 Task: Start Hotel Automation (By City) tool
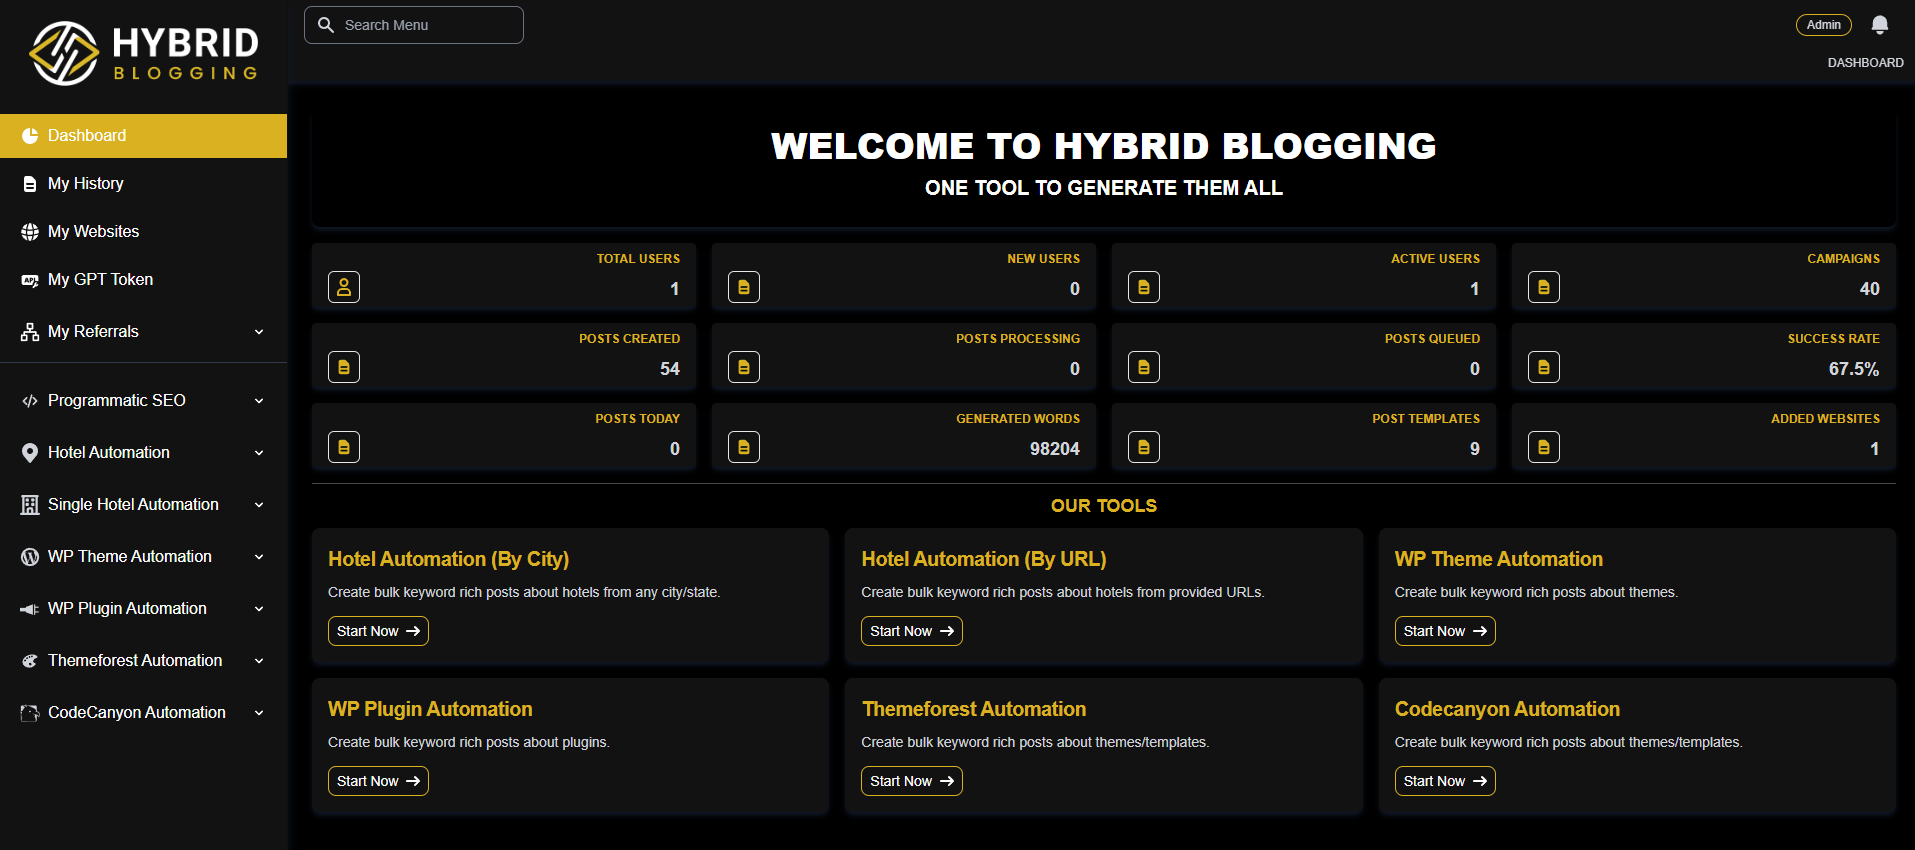pyautogui.click(x=378, y=631)
